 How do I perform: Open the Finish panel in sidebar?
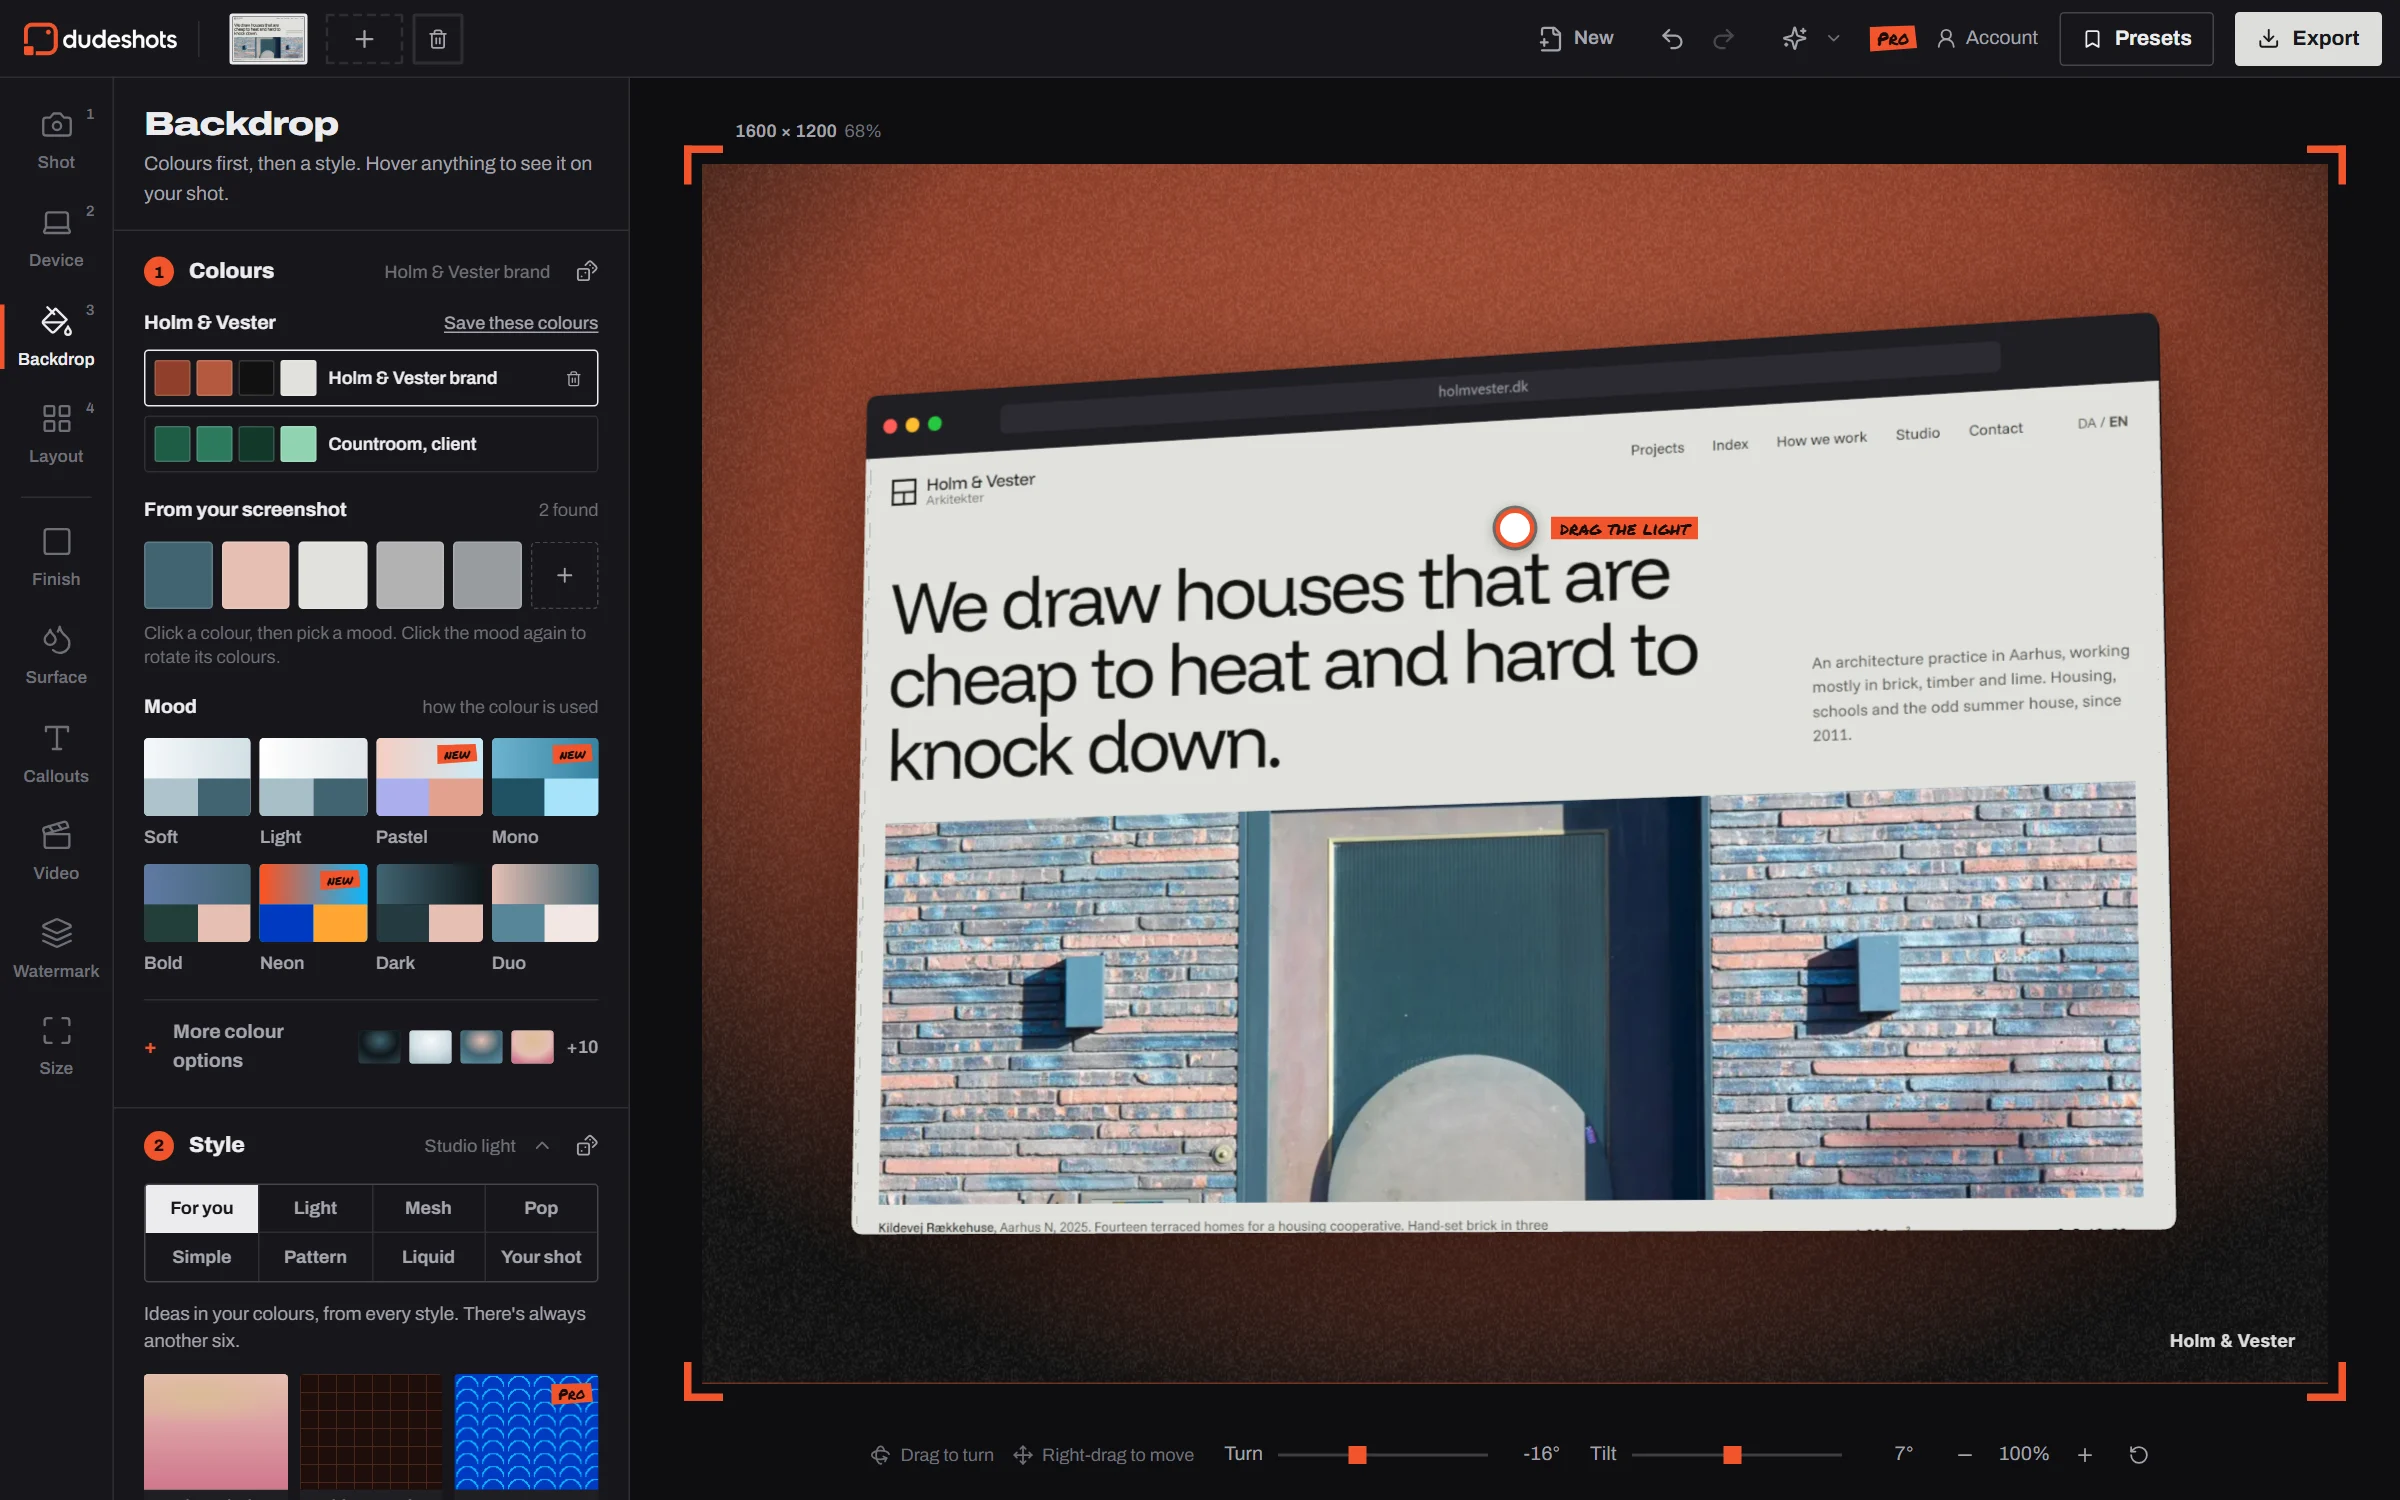56,557
